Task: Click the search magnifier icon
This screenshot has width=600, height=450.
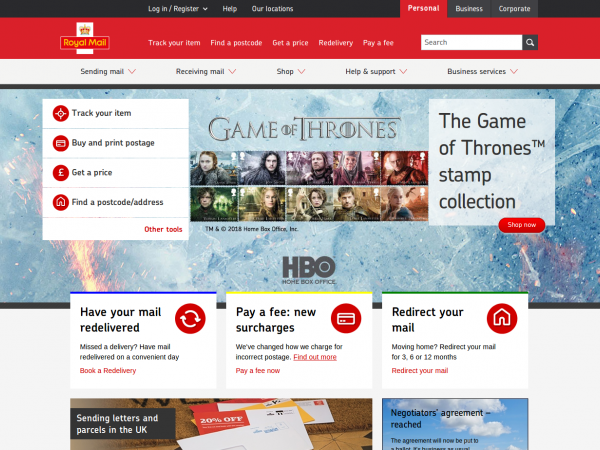Action: [530, 42]
